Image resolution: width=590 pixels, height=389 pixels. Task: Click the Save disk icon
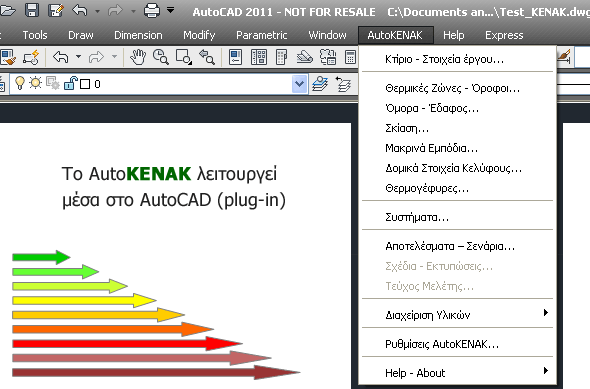(x=32, y=10)
